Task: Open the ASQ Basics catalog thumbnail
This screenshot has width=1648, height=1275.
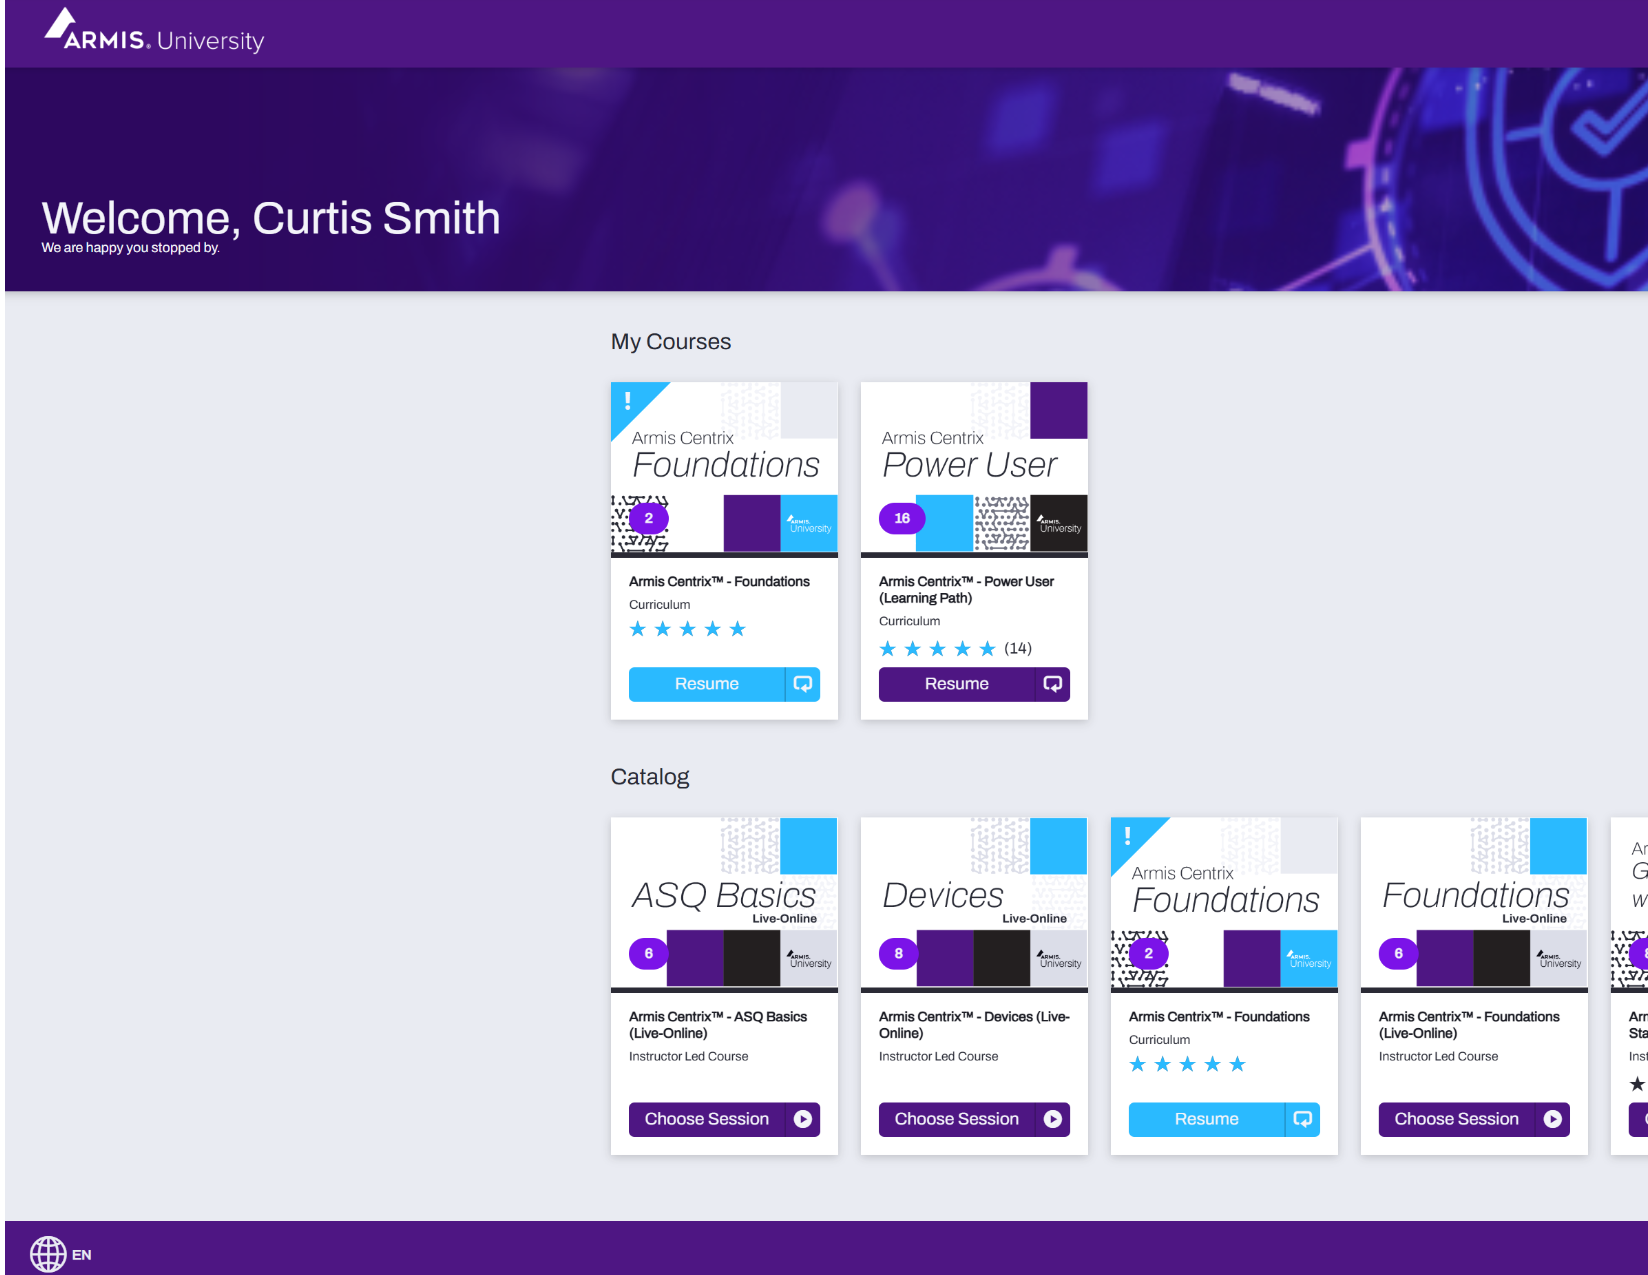Action: (724, 904)
